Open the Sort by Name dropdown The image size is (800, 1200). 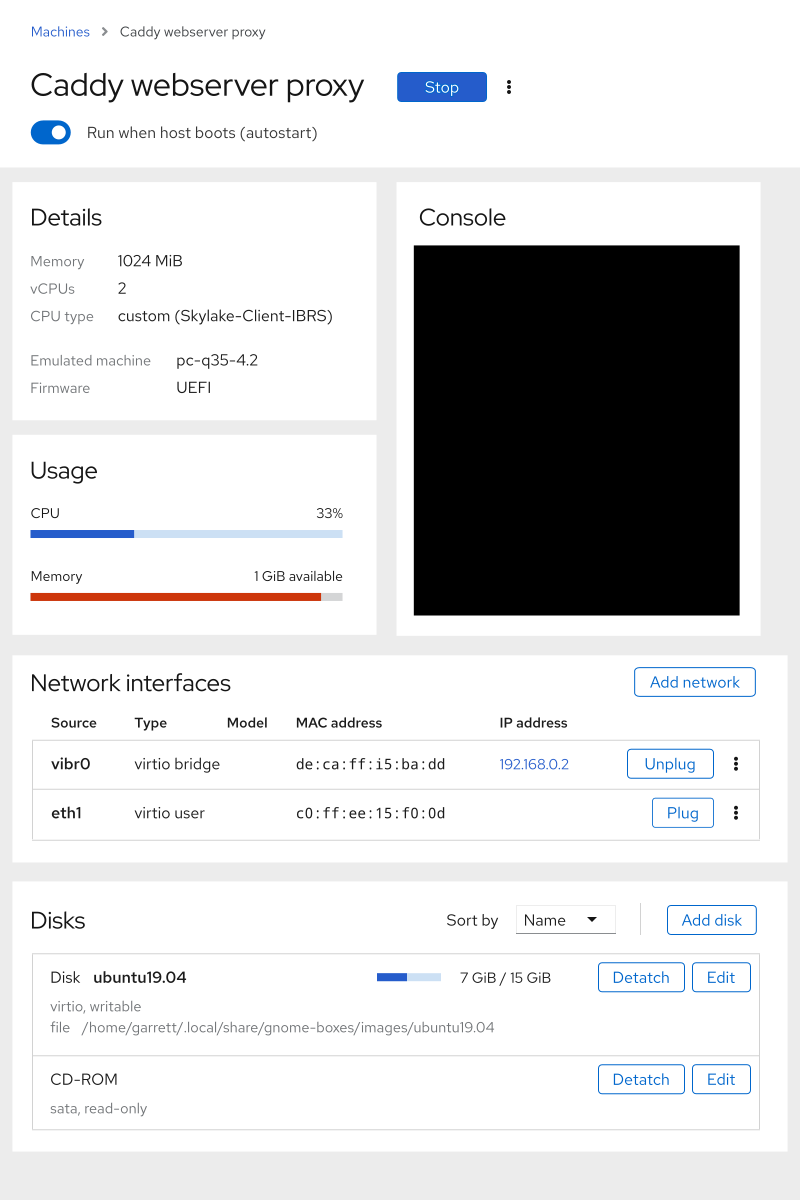point(565,919)
